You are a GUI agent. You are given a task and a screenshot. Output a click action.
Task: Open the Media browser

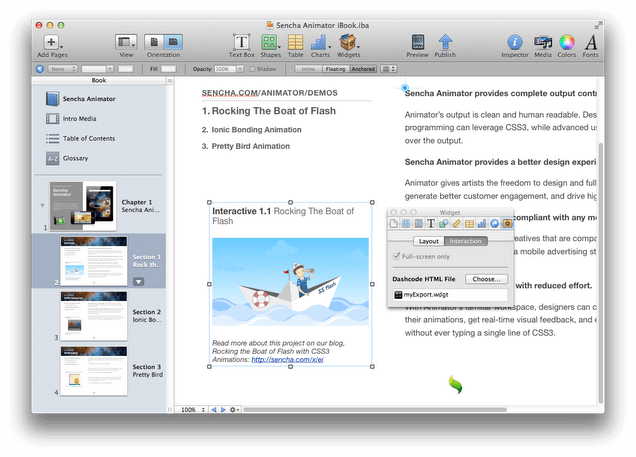pos(543,42)
